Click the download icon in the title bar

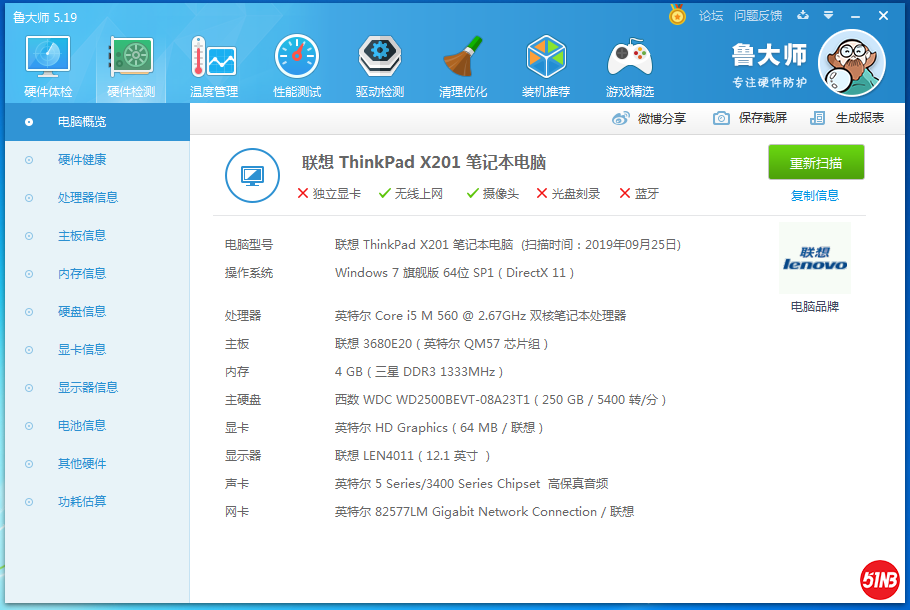805,16
